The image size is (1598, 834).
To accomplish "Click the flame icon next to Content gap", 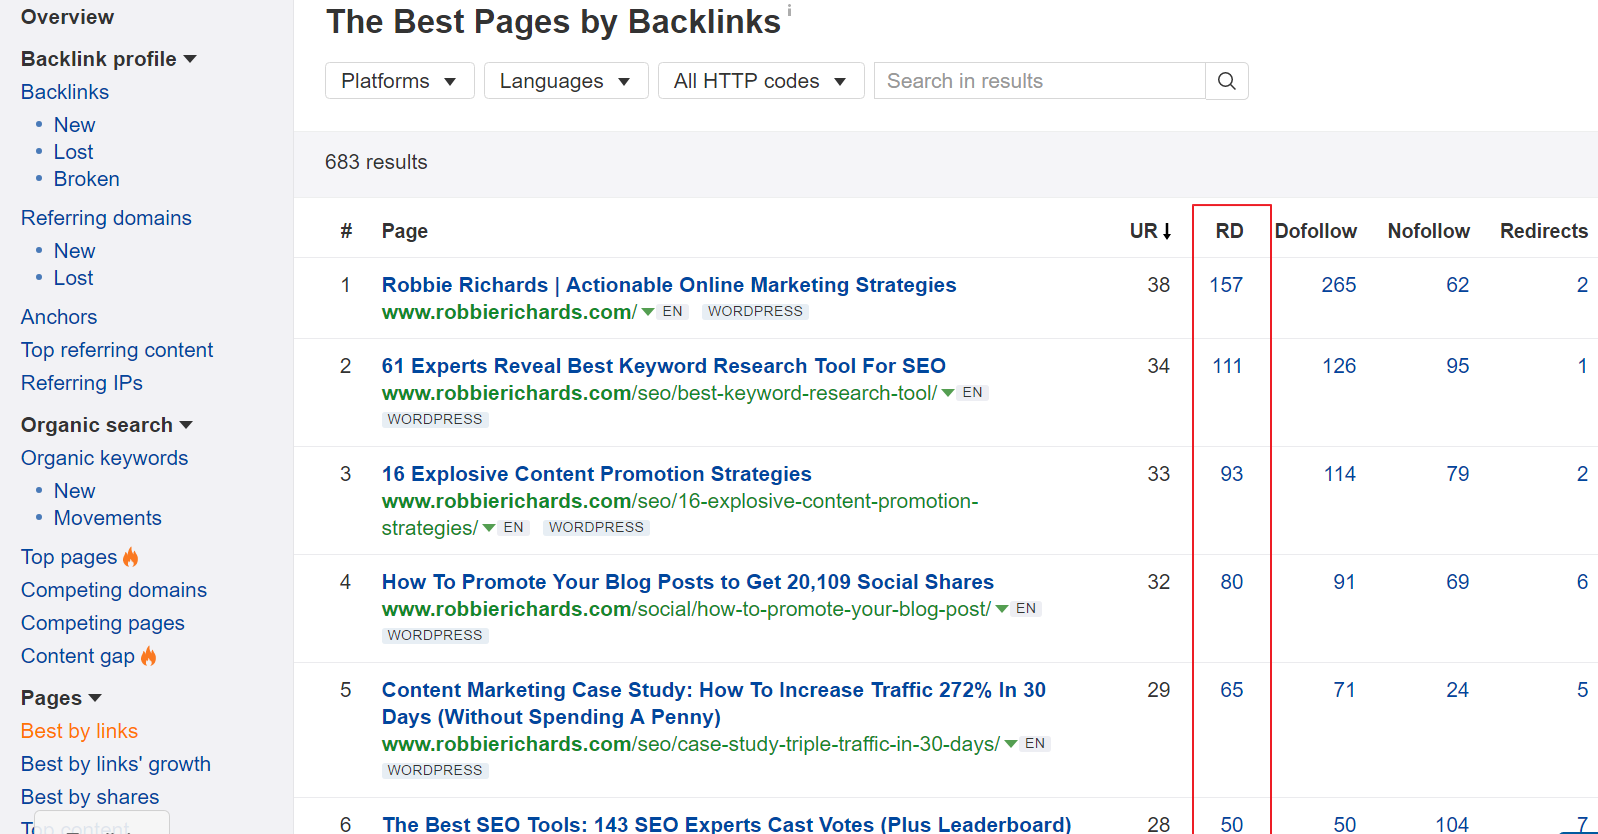I will (x=149, y=656).
